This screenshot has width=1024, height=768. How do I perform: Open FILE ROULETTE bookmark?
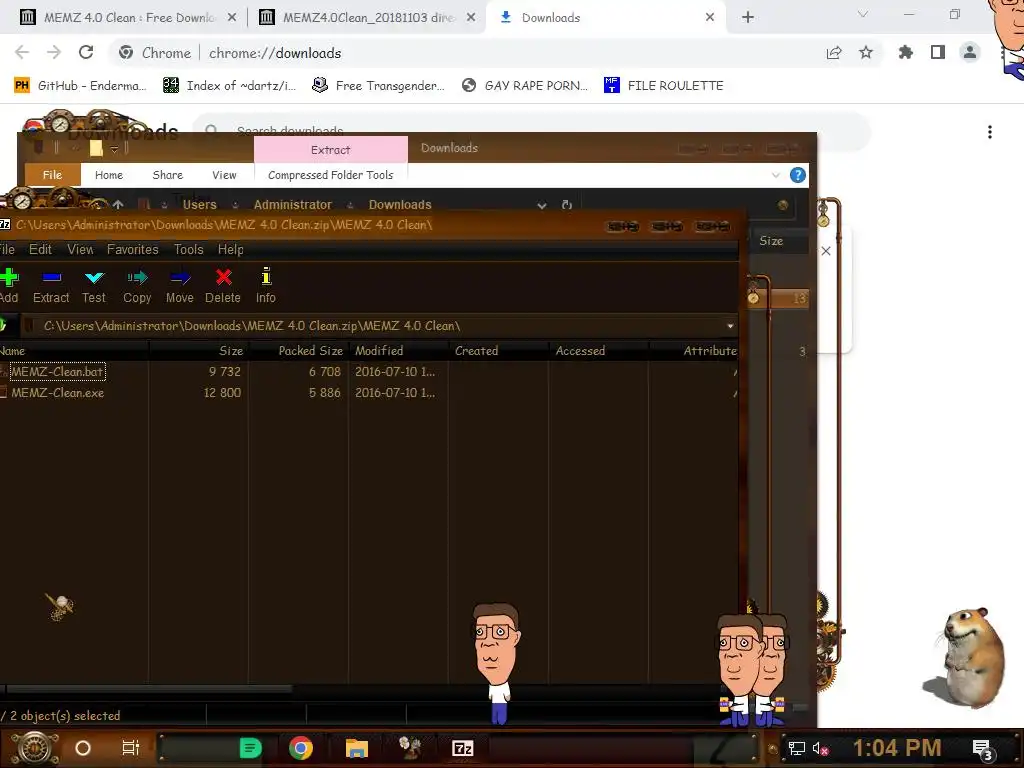664,86
